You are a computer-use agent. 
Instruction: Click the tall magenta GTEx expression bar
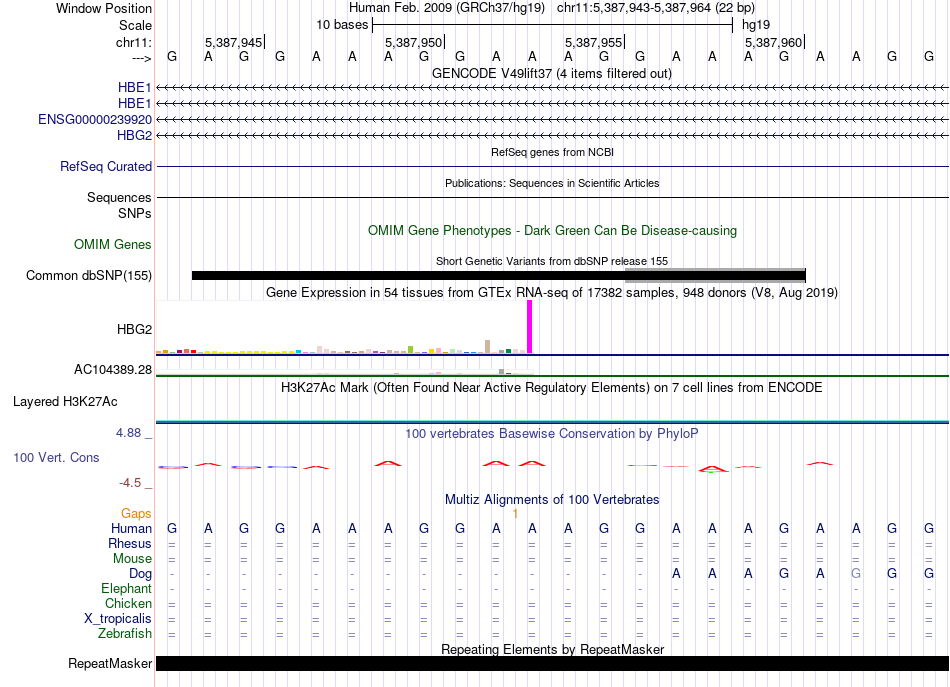point(530,327)
